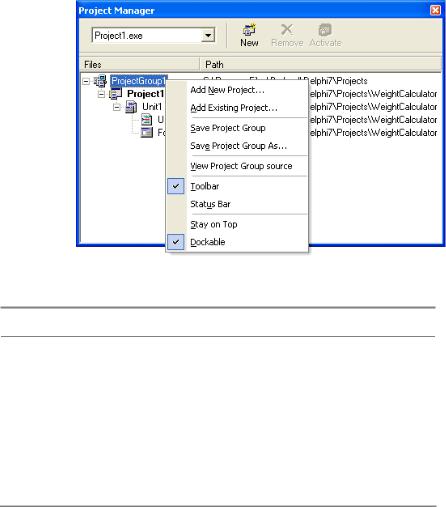This screenshot has height=507, width=446.
Task: Select the ProjectGroup1 tree item
Action: tap(138, 81)
